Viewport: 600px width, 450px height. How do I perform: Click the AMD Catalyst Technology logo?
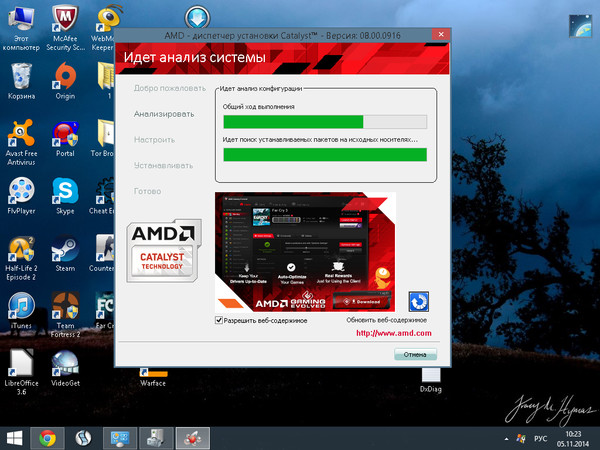[x=164, y=251]
